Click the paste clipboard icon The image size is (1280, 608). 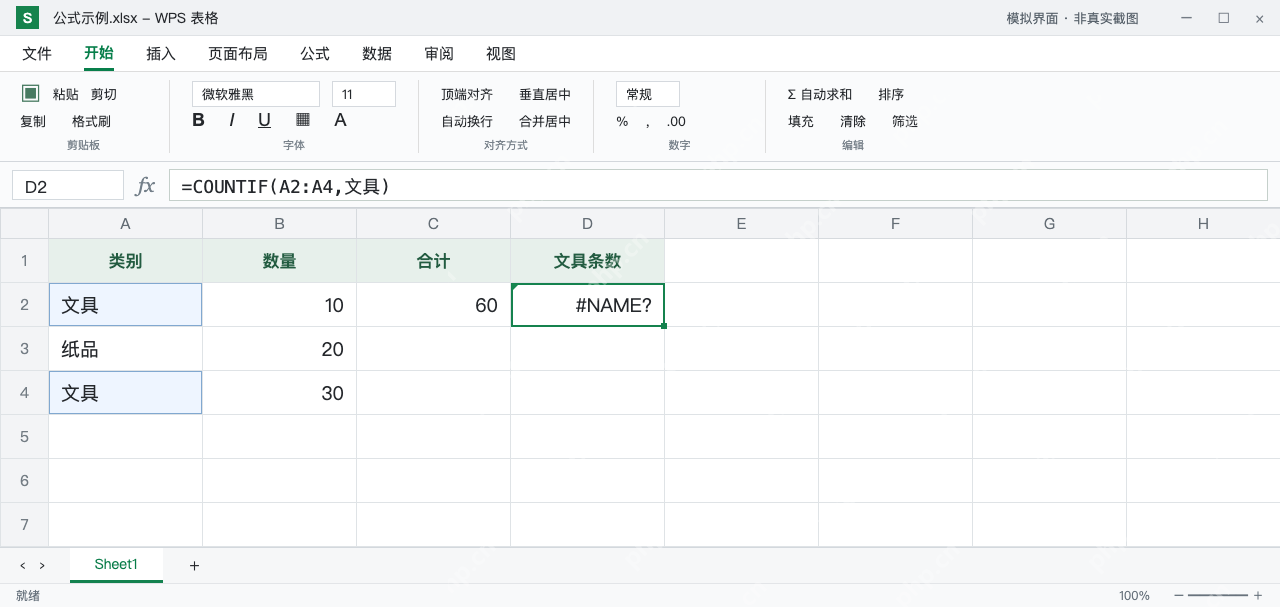tap(31, 93)
